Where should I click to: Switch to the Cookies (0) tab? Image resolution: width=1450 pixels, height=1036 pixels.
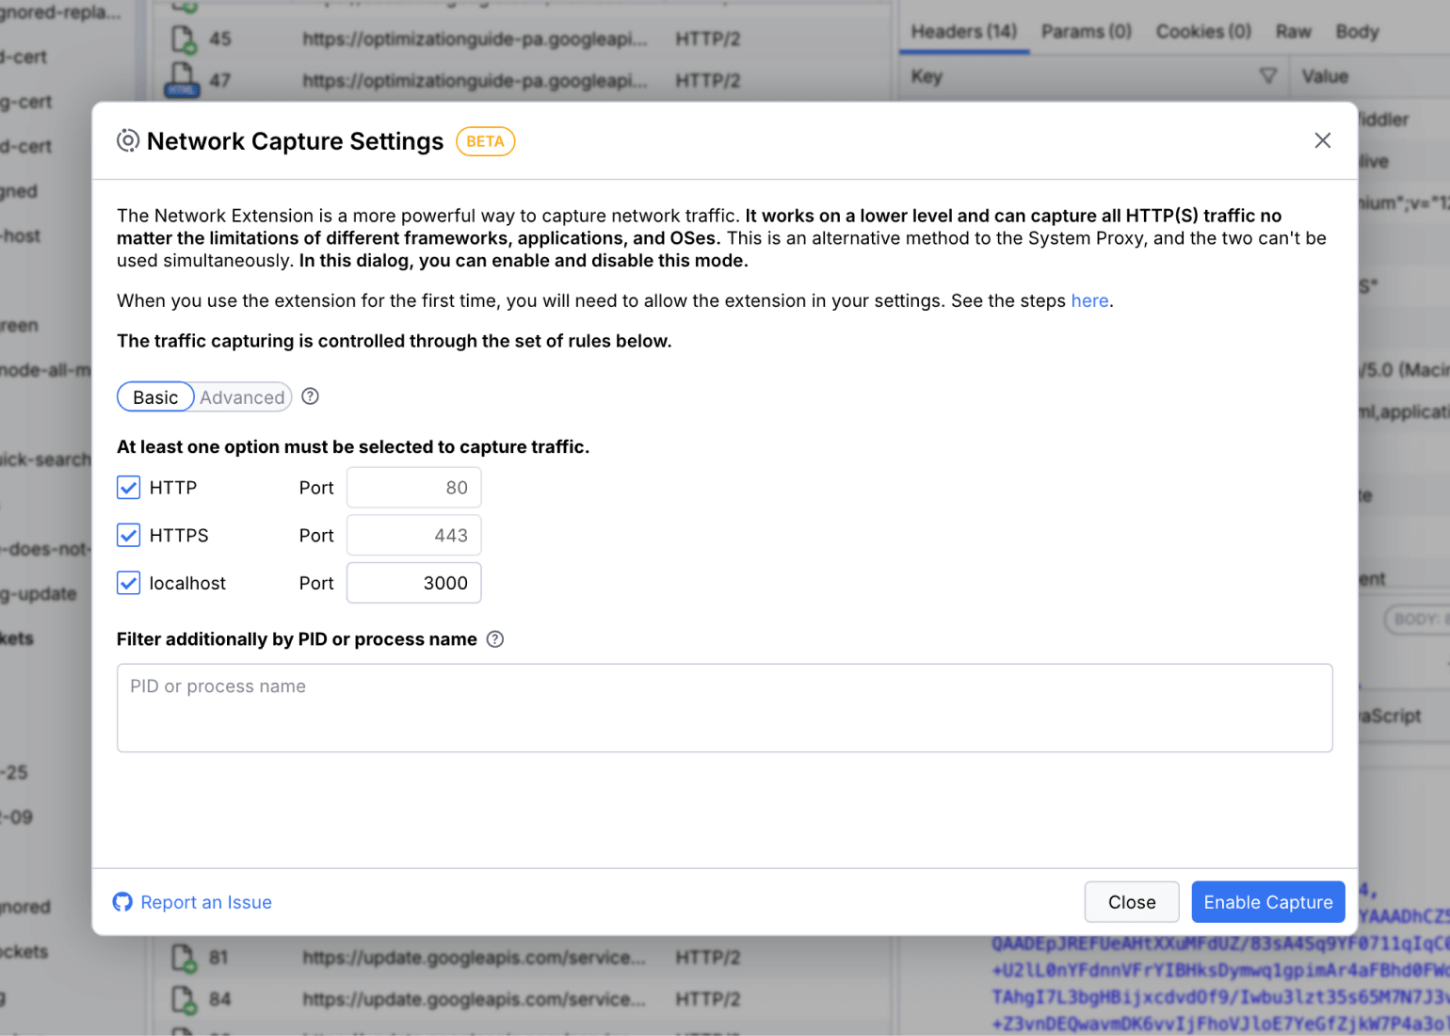coord(1203,31)
